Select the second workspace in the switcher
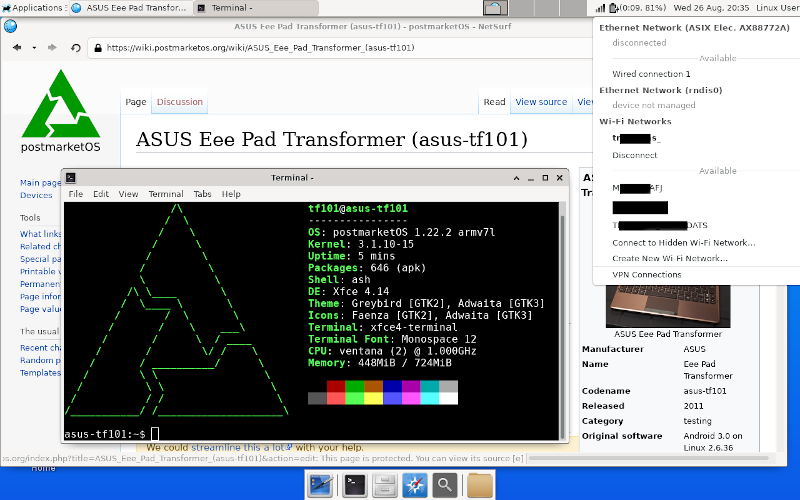The image size is (800, 500). pos(521,8)
